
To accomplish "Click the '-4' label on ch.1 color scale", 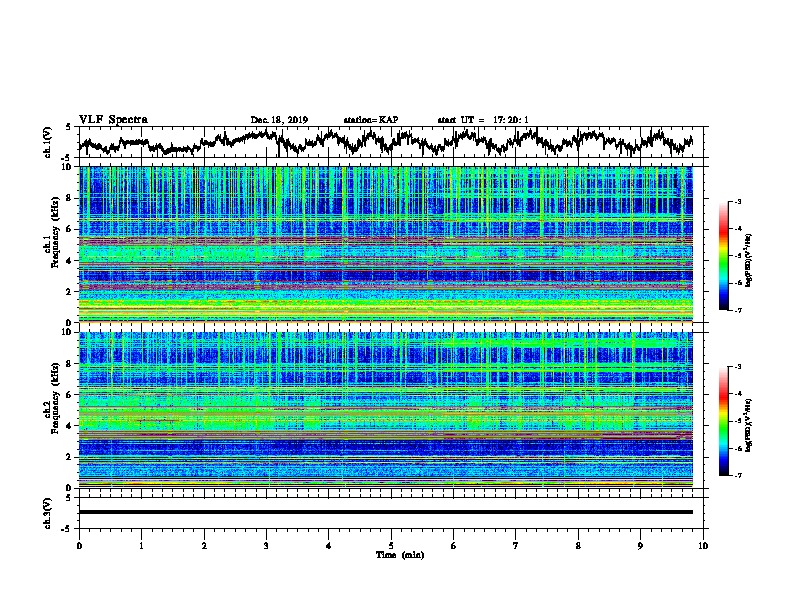I will click(737, 229).
